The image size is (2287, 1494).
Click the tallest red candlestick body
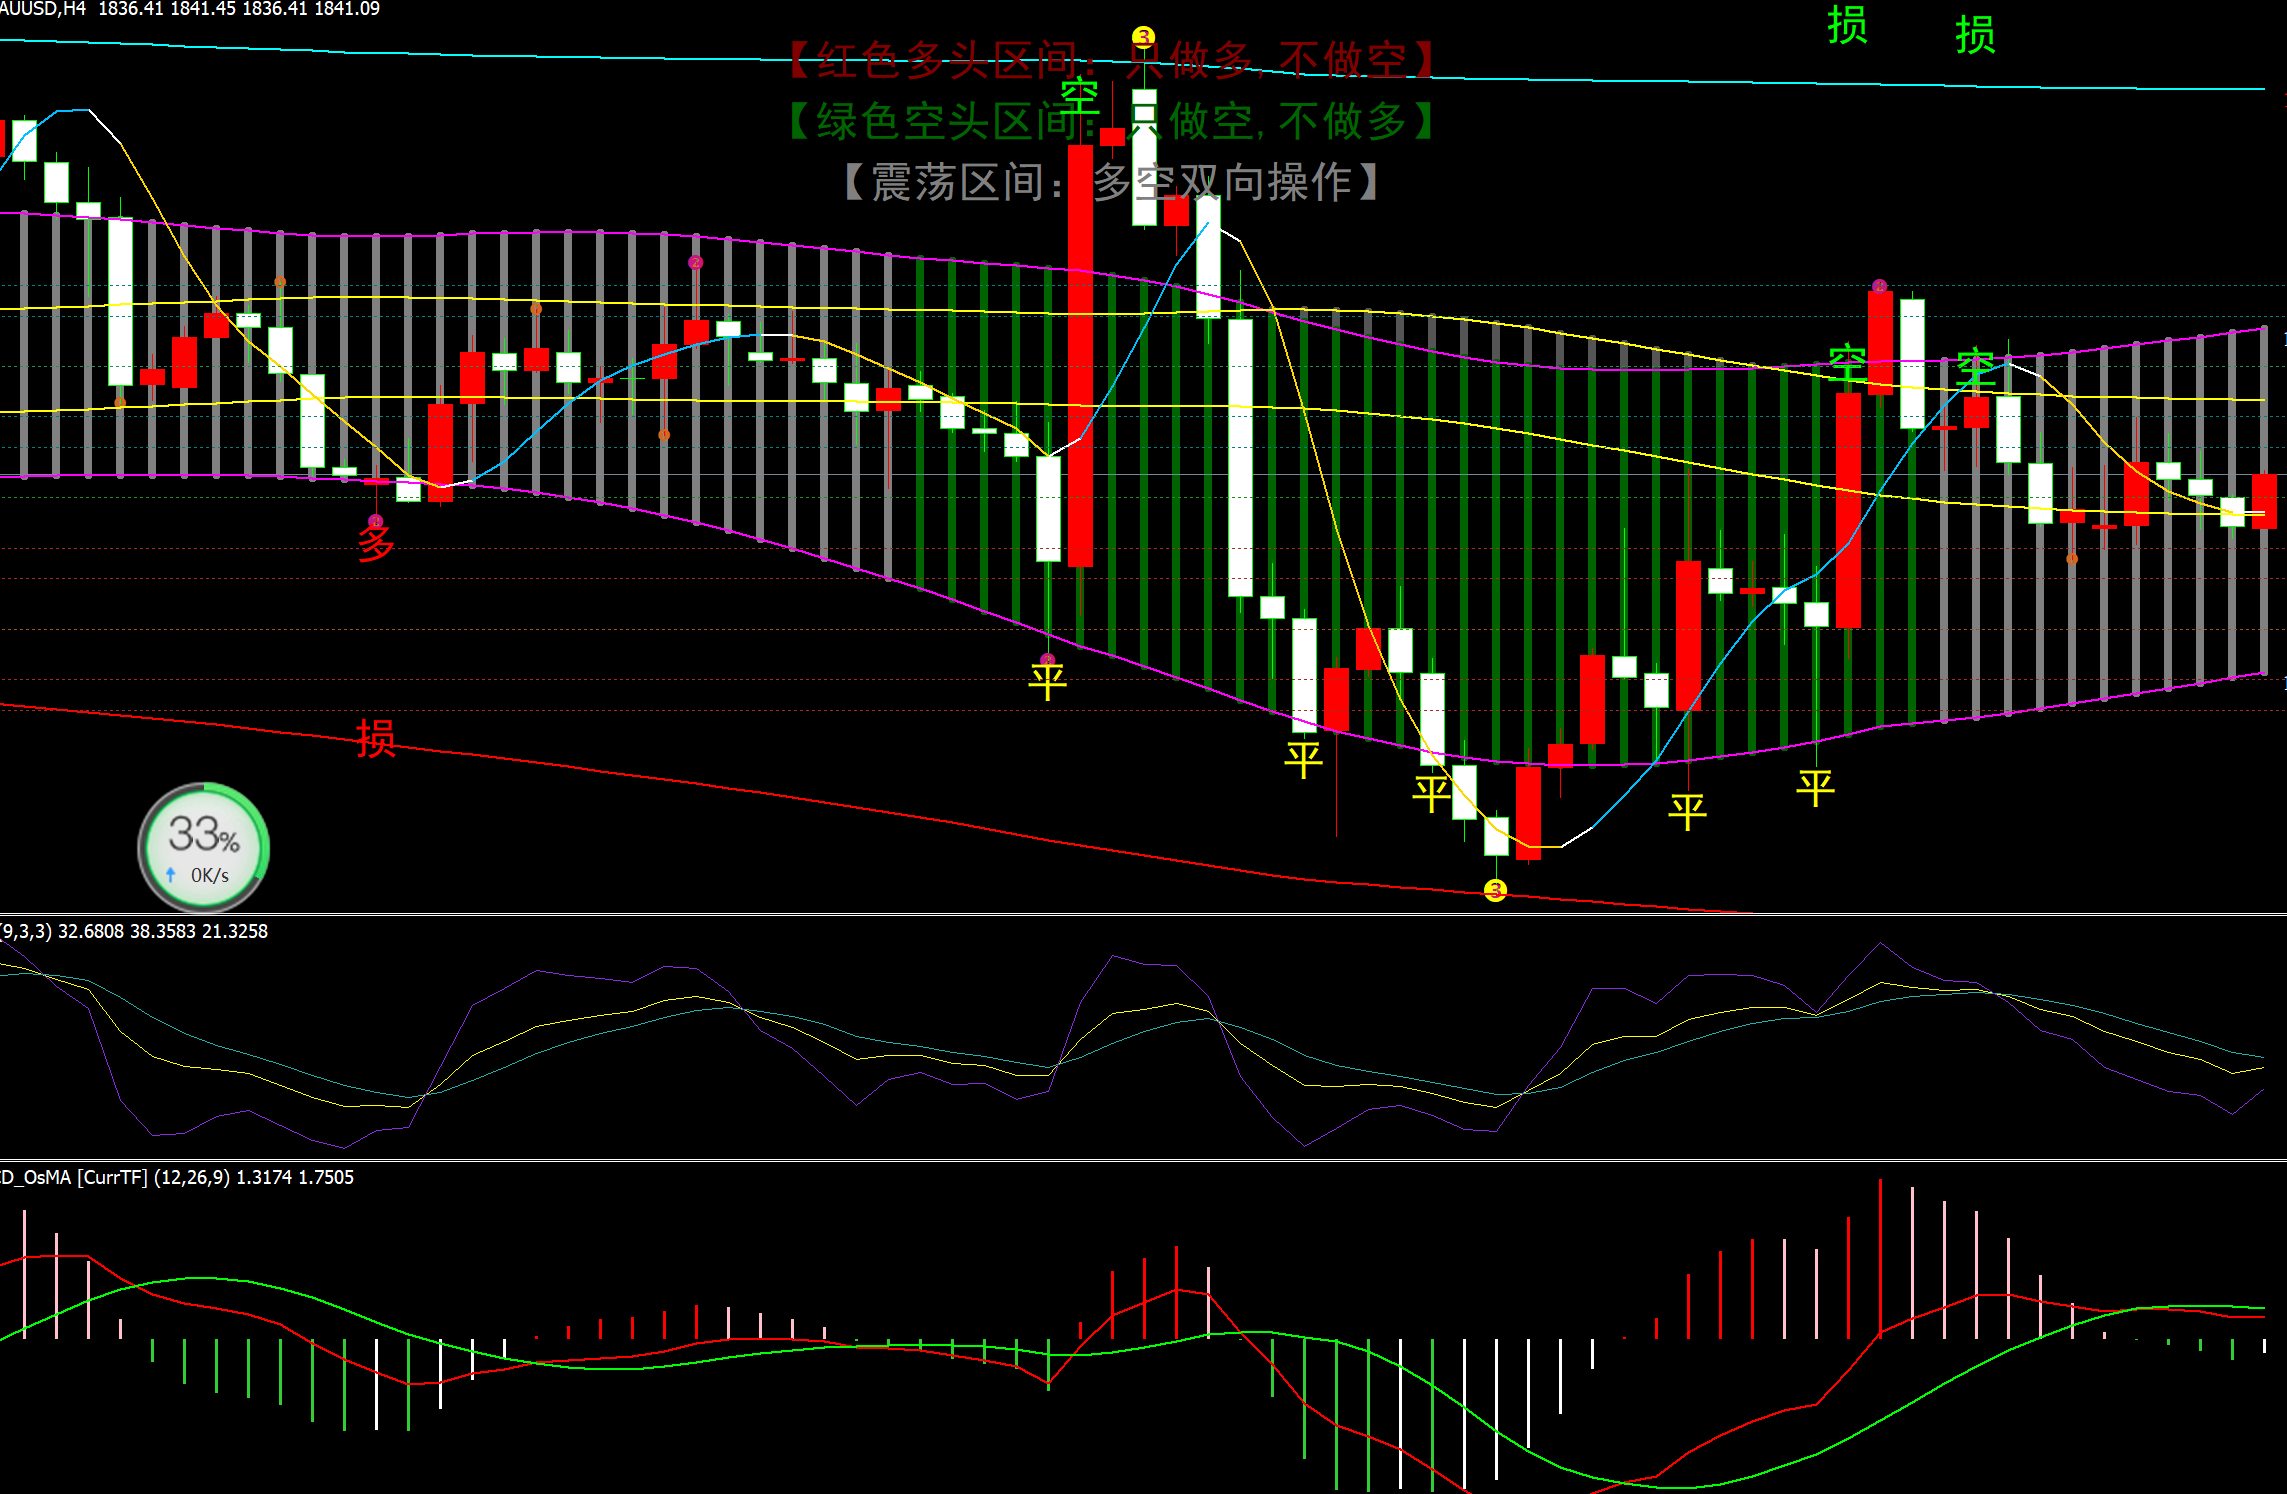pos(1080,355)
